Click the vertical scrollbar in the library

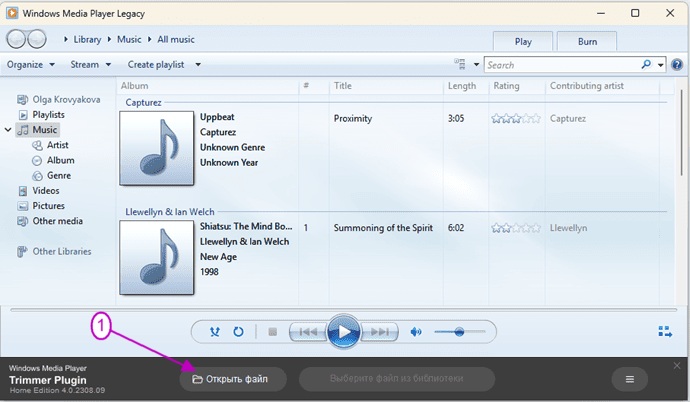[x=682, y=132]
